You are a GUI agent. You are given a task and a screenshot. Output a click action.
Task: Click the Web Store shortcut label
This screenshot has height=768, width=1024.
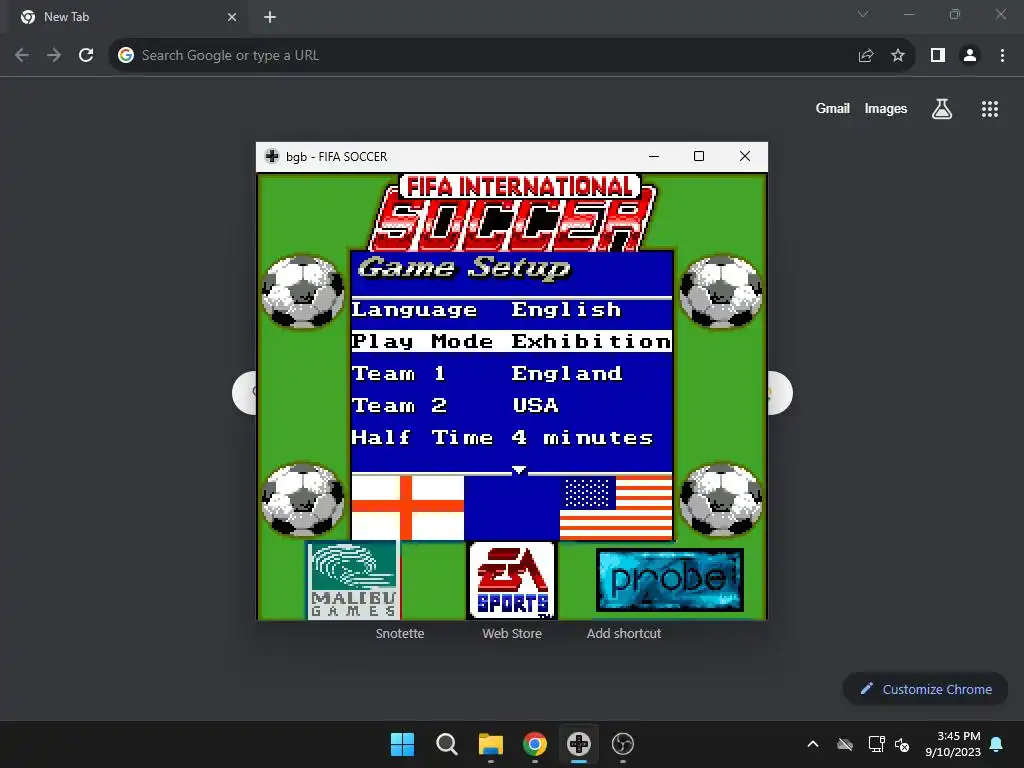[512, 633]
